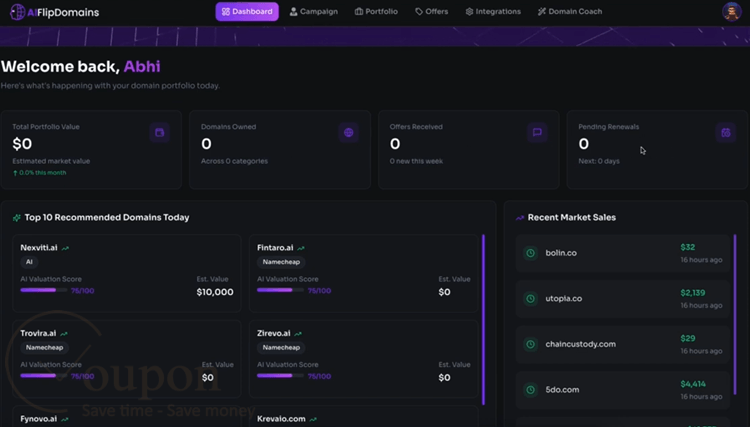
Task: Click the $32 sale price
Action: coord(688,247)
